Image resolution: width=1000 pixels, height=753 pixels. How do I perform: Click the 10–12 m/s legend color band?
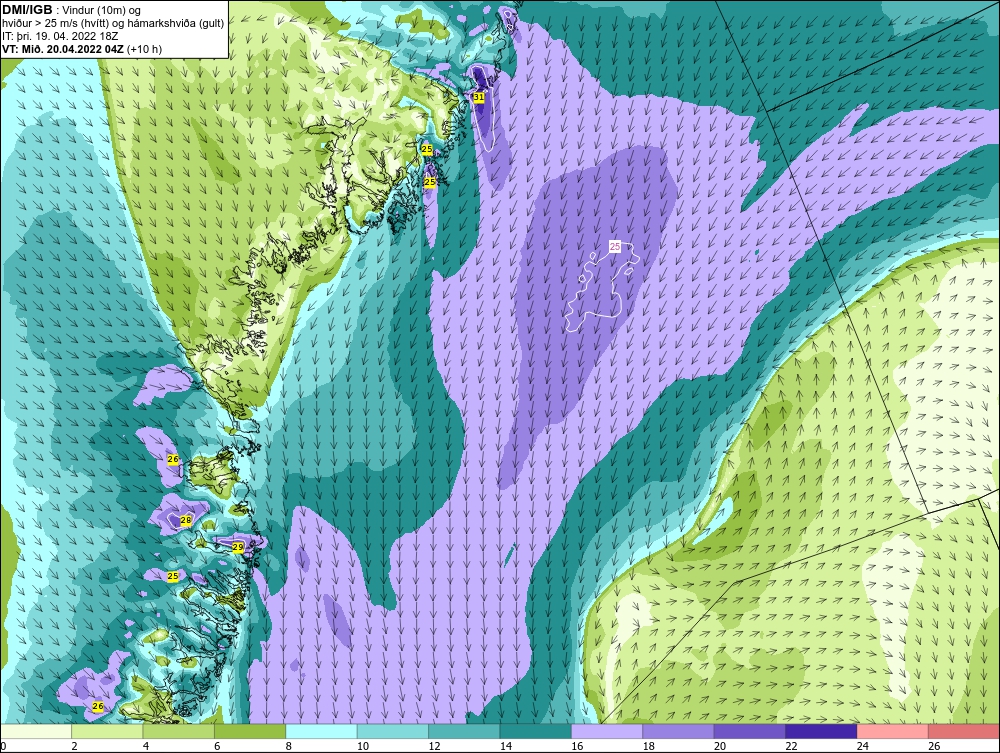point(393,731)
